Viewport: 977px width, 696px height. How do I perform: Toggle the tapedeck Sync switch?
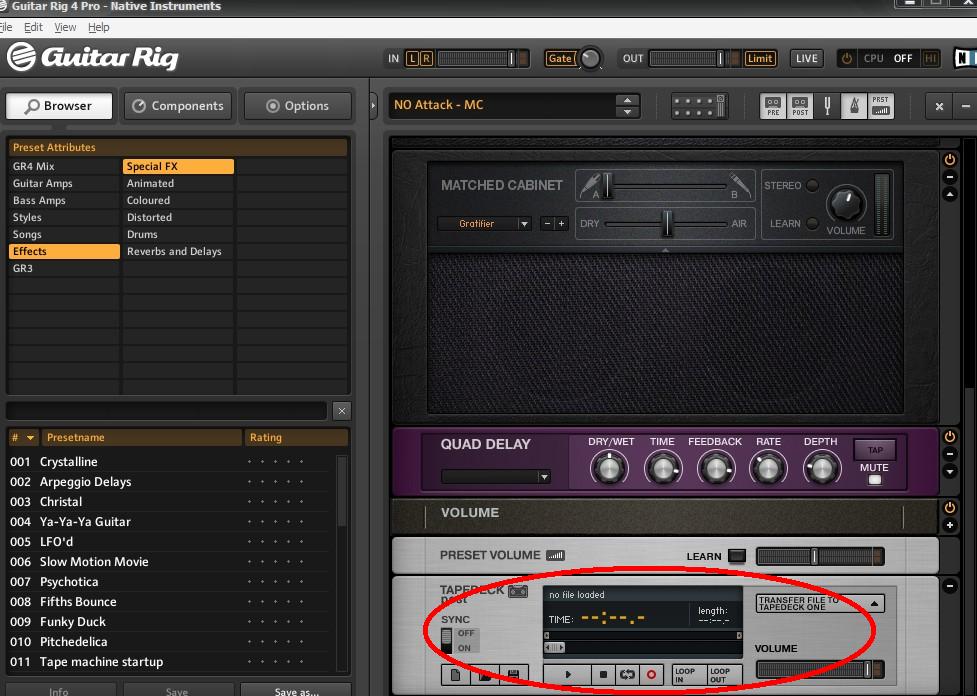coord(446,640)
